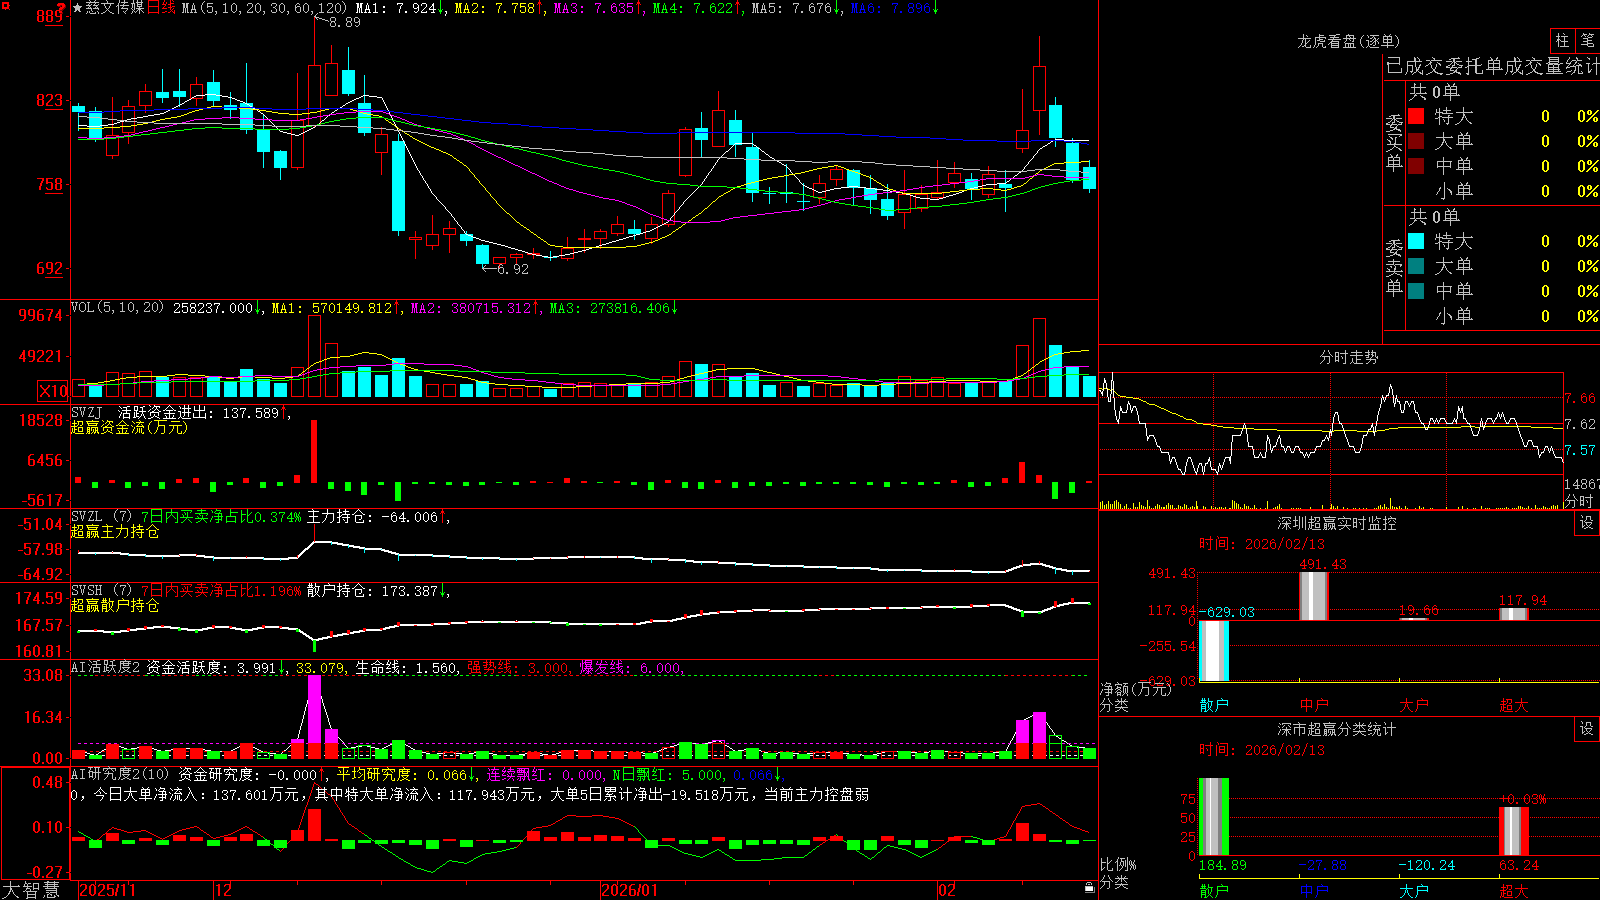The width and height of the screenshot is (1600, 900).
Task: Click the AI研究度2(10) indicator name
Action: pos(120,774)
